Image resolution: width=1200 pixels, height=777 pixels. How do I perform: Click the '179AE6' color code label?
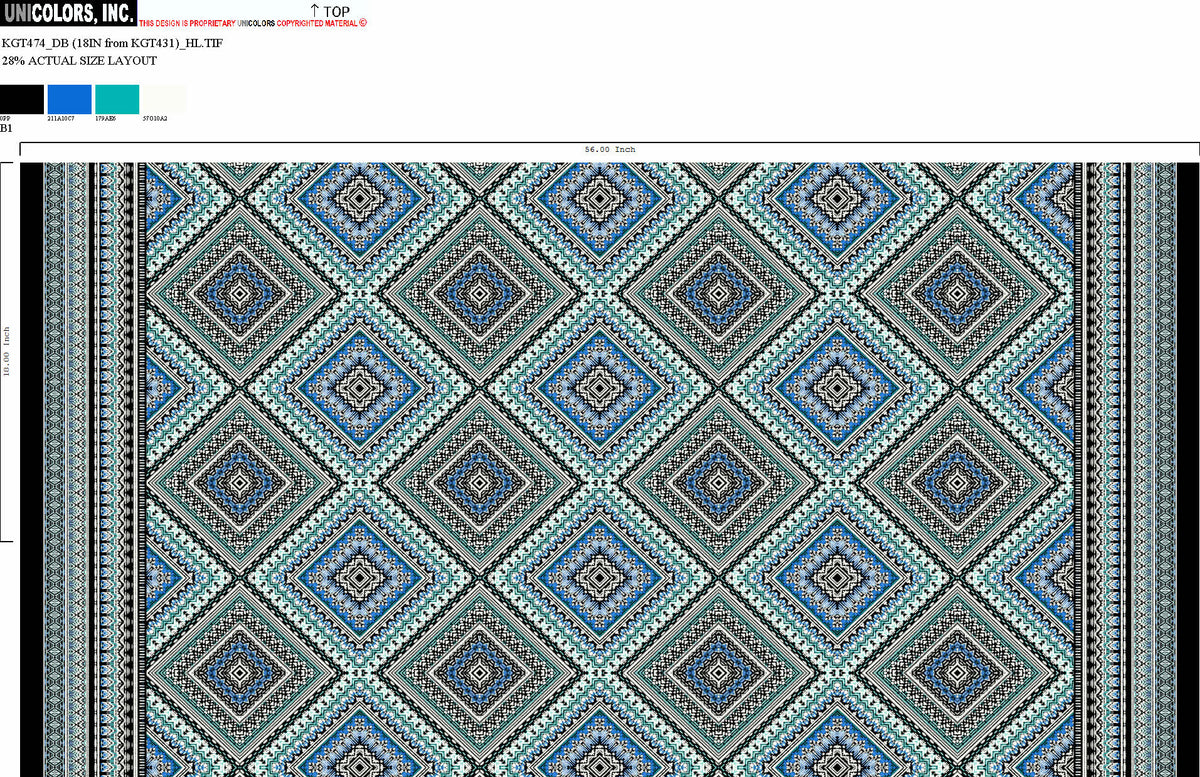coord(106,118)
